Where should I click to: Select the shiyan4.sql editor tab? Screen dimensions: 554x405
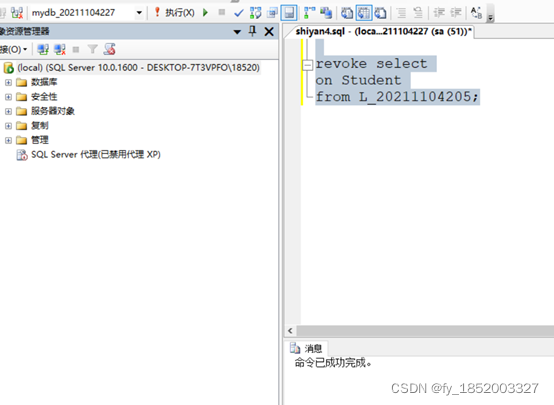(x=383, y=32)
